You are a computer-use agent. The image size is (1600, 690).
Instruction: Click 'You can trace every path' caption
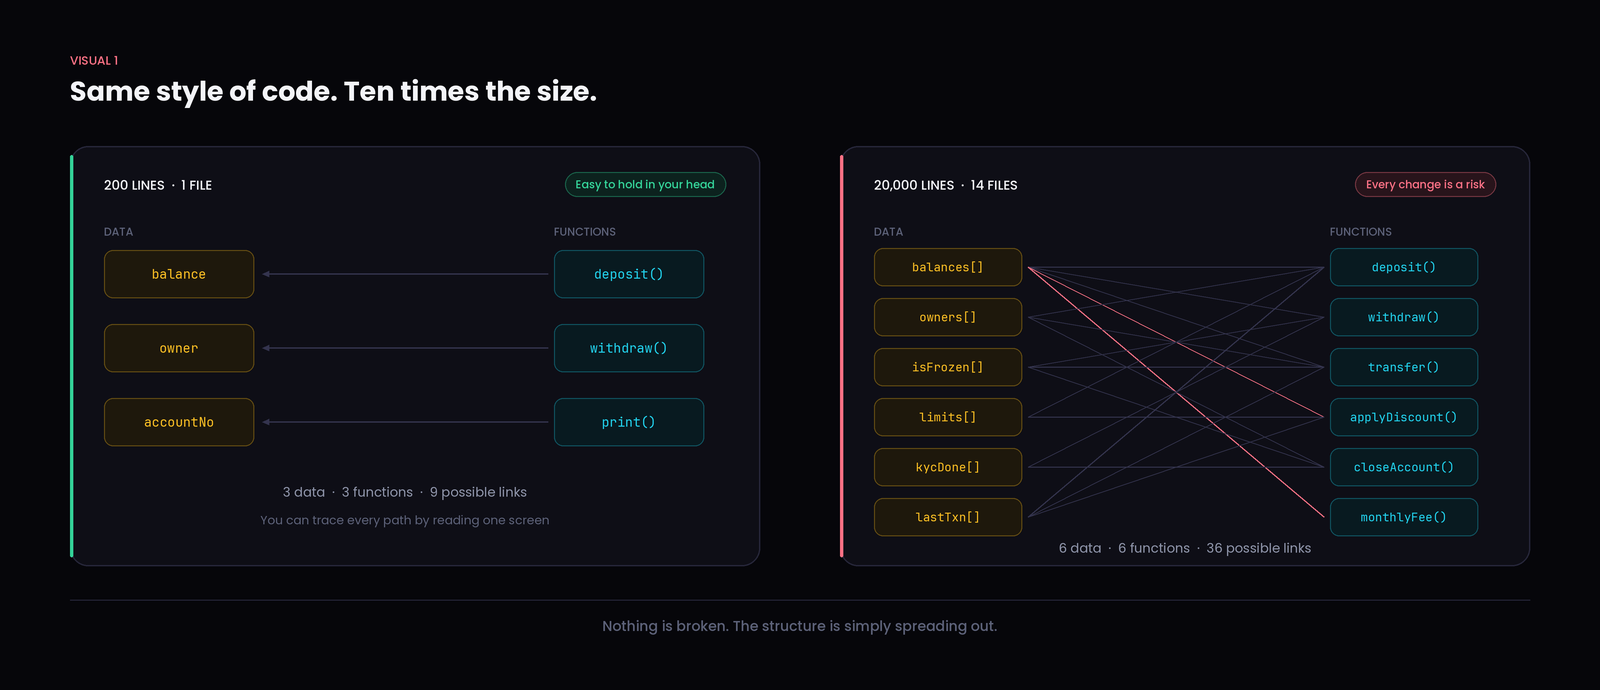(405, 520)
